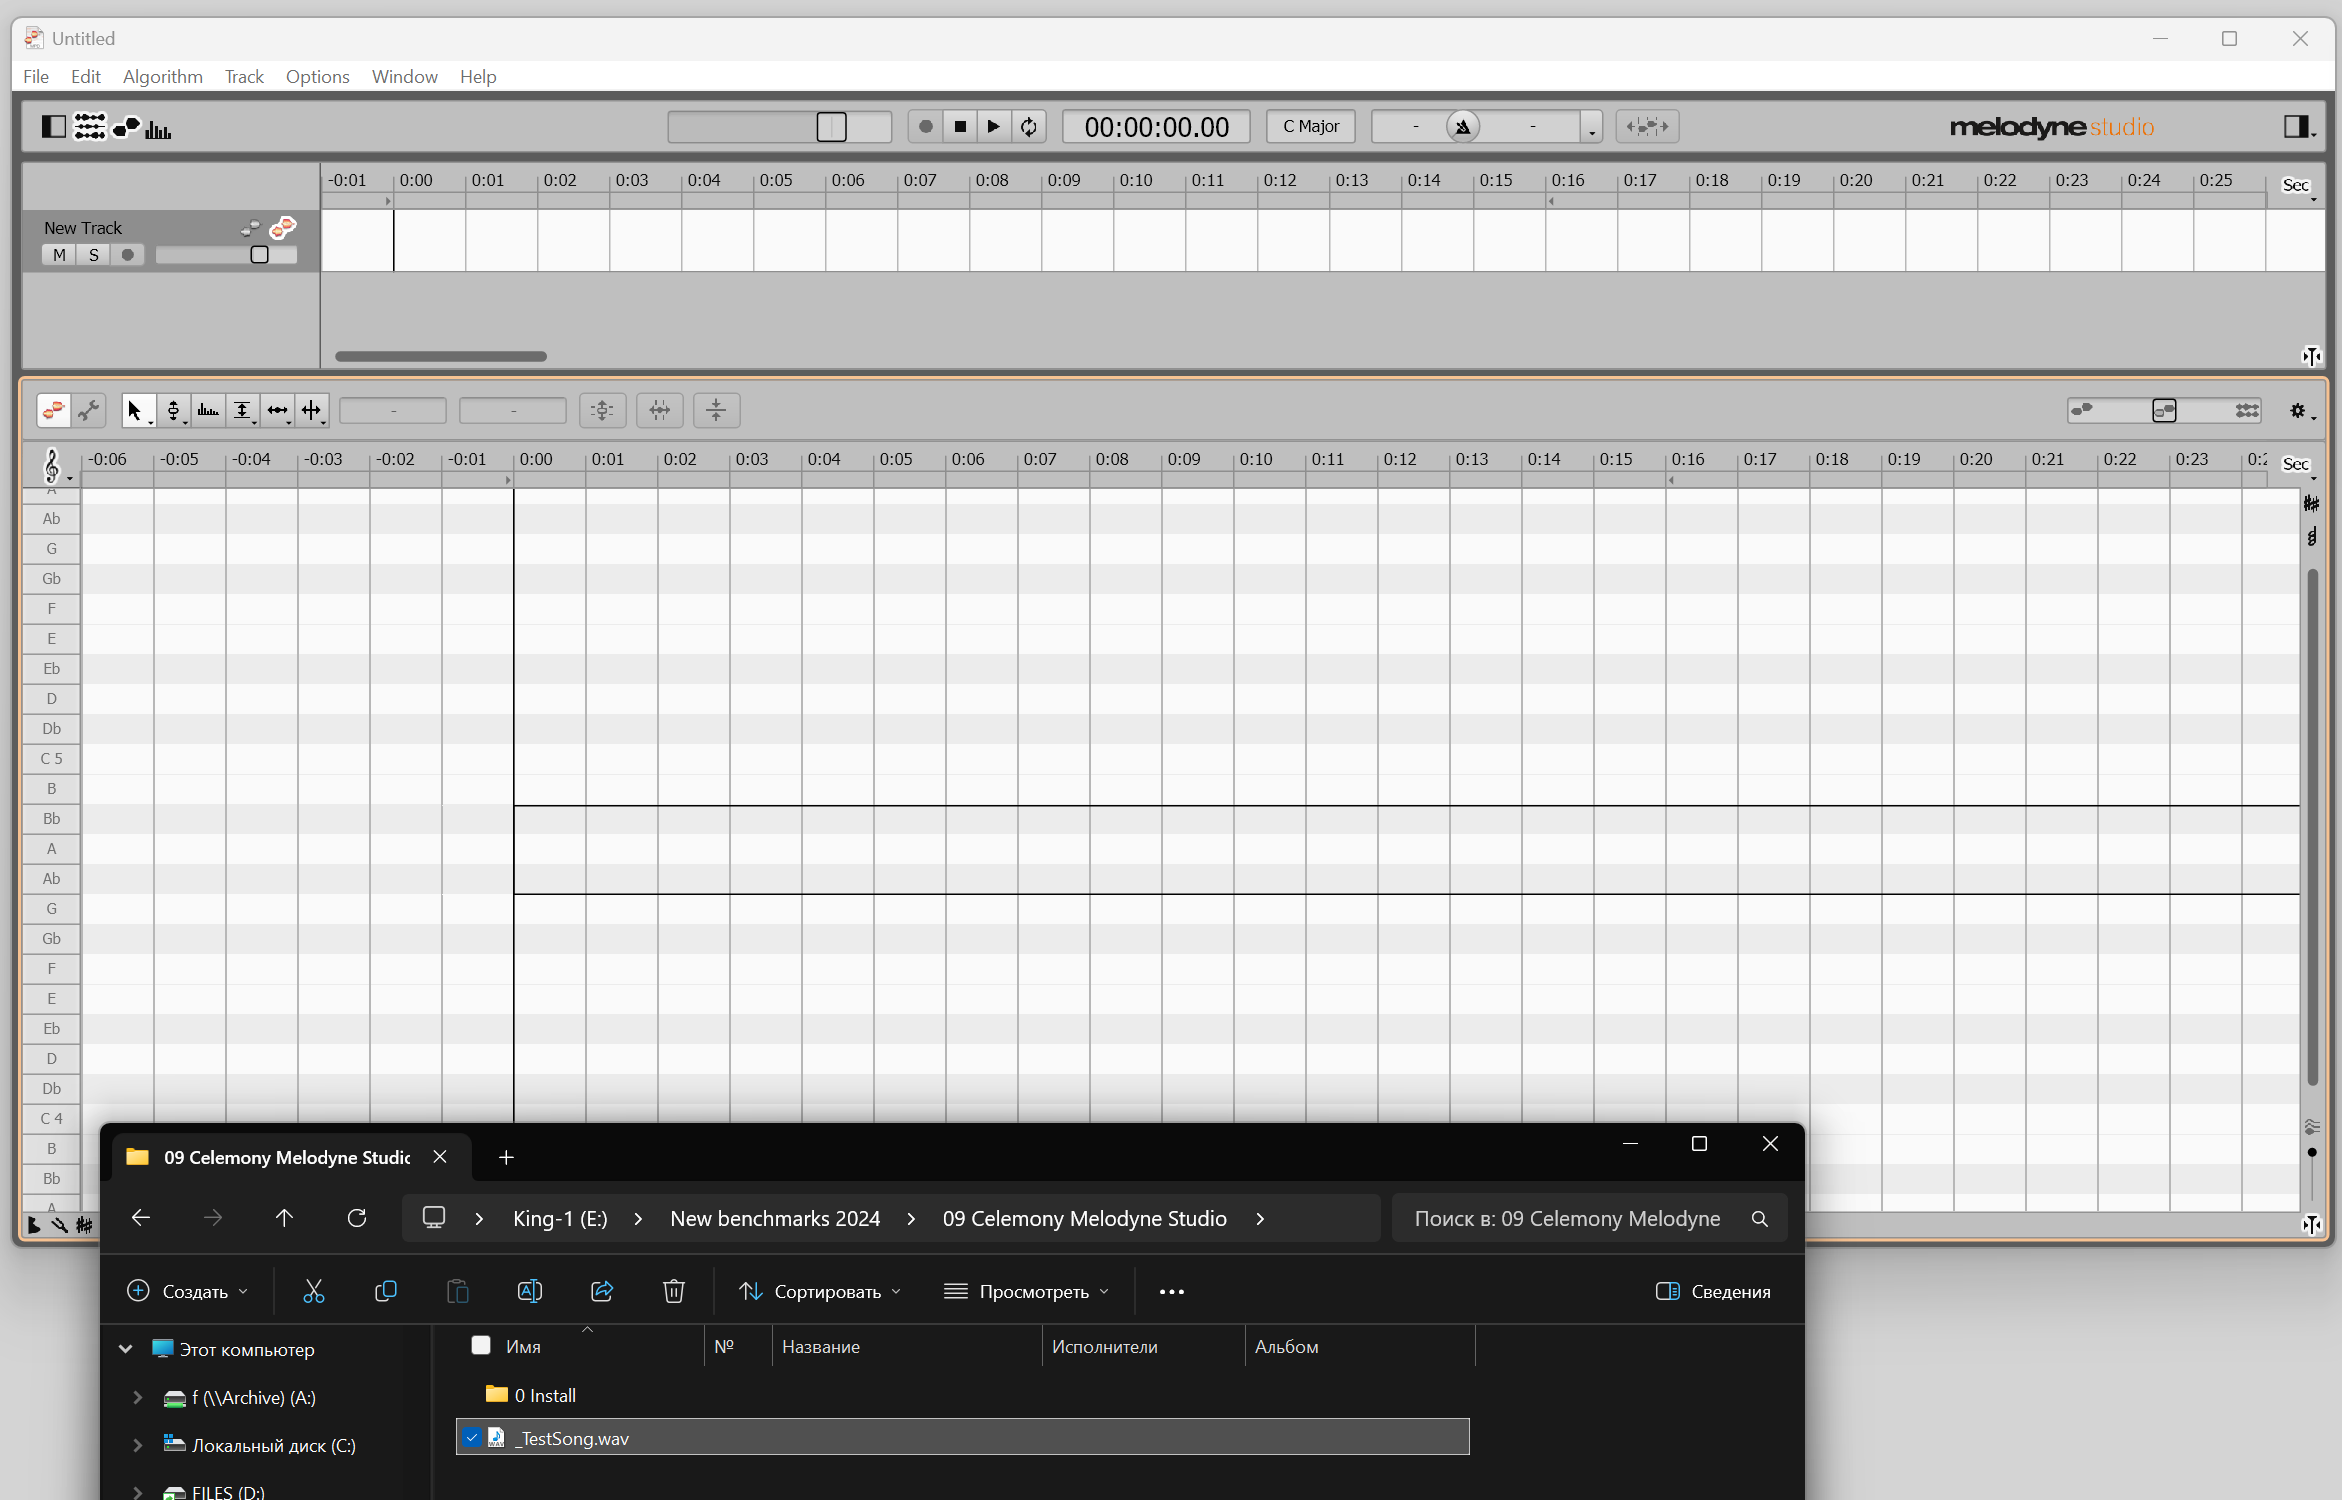Toggle the metronome click icon
The height and width of the screenshot is (1500, 2342).
click(x=1462, y=127)
